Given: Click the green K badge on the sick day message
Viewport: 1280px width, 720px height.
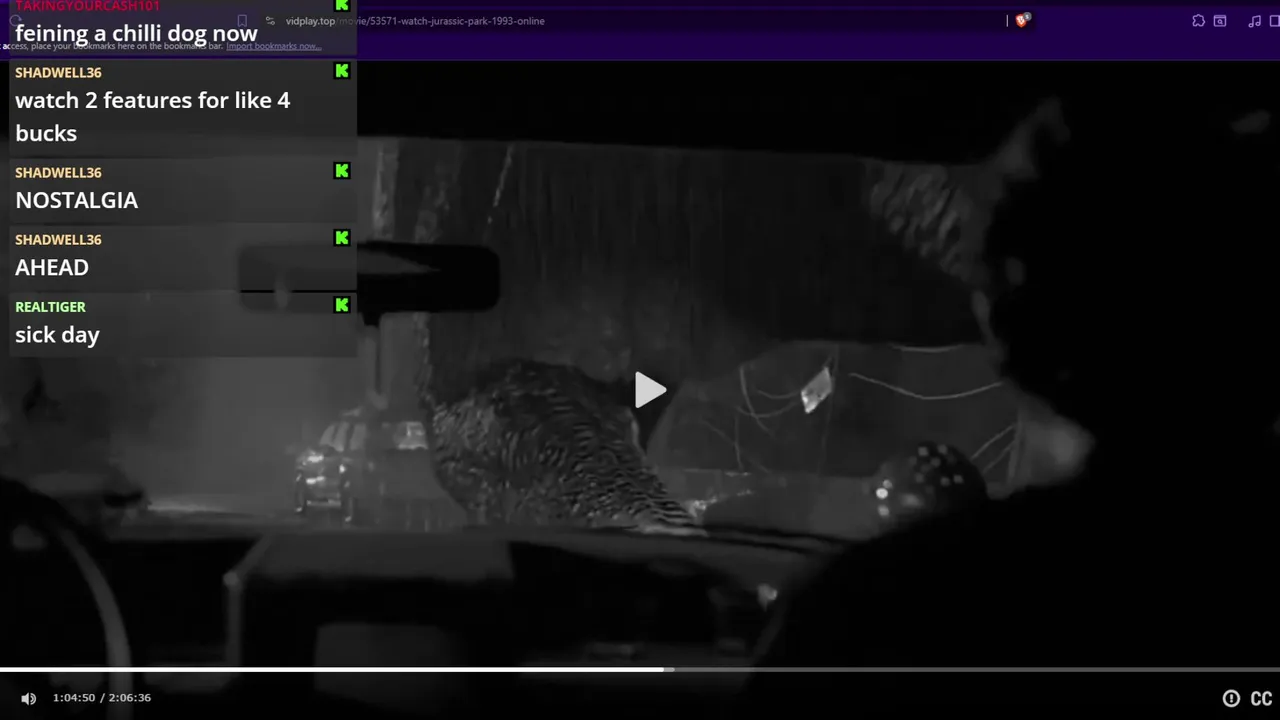Looking at the screenshot, I should click(342, 305).
